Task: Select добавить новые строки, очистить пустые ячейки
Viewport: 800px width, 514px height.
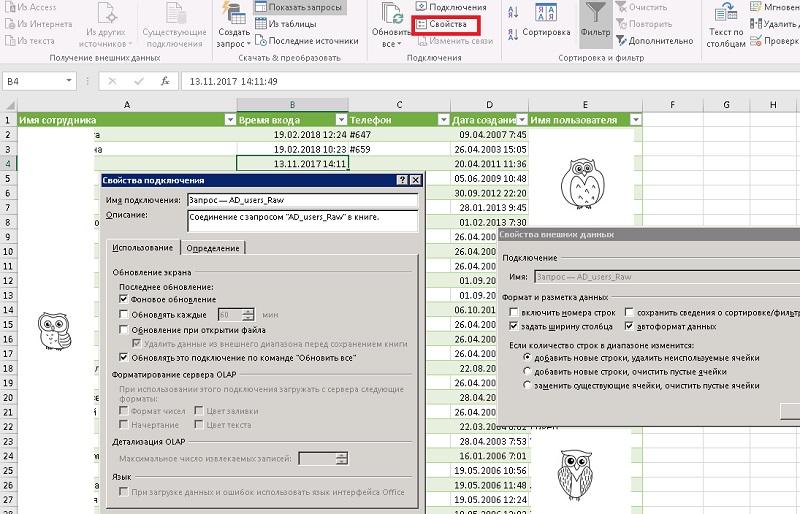Action: pyautogui.click(x=528, y=372)
